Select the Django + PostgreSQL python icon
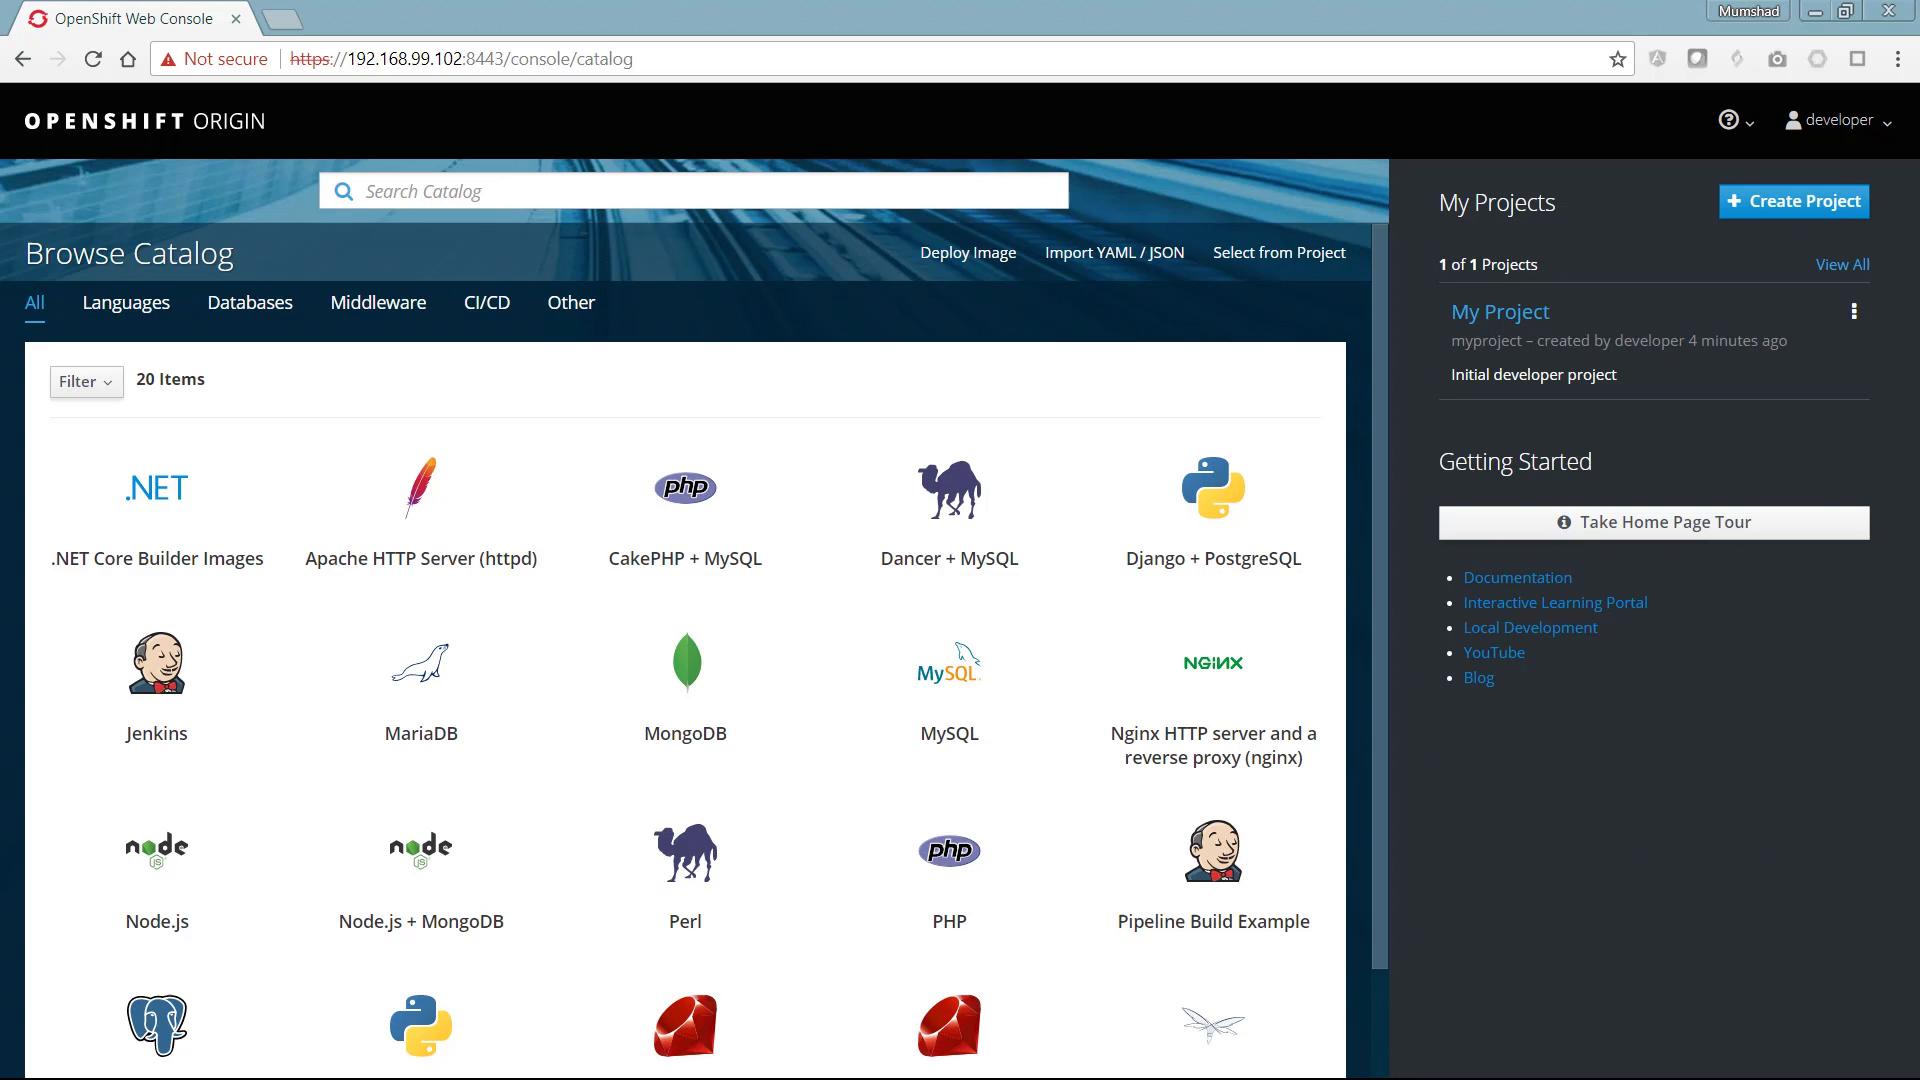Viewport: 1920px width, 1080px height. (x=1213, y=488)
